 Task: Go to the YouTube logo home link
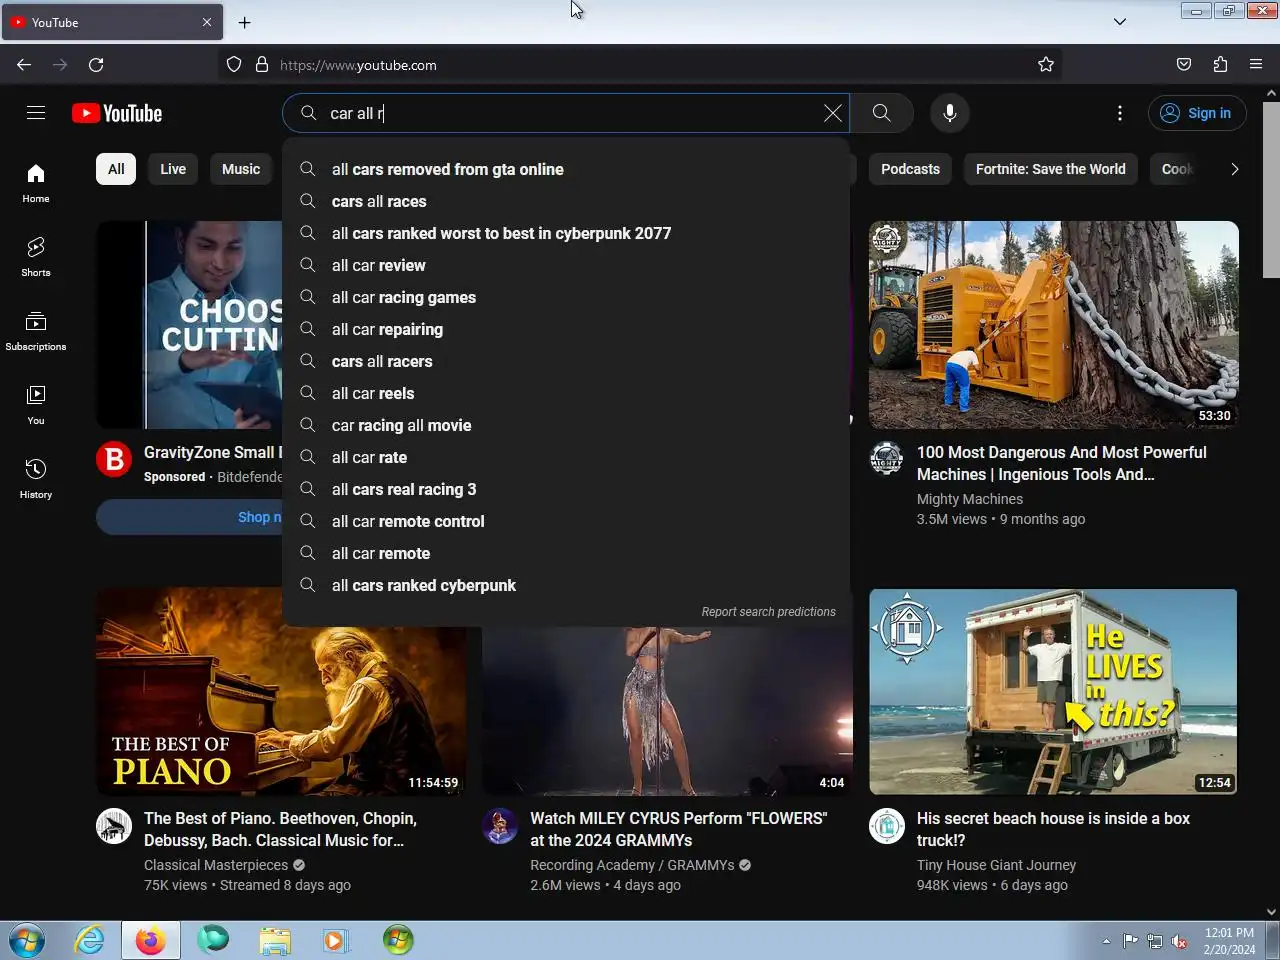point(117,113)
